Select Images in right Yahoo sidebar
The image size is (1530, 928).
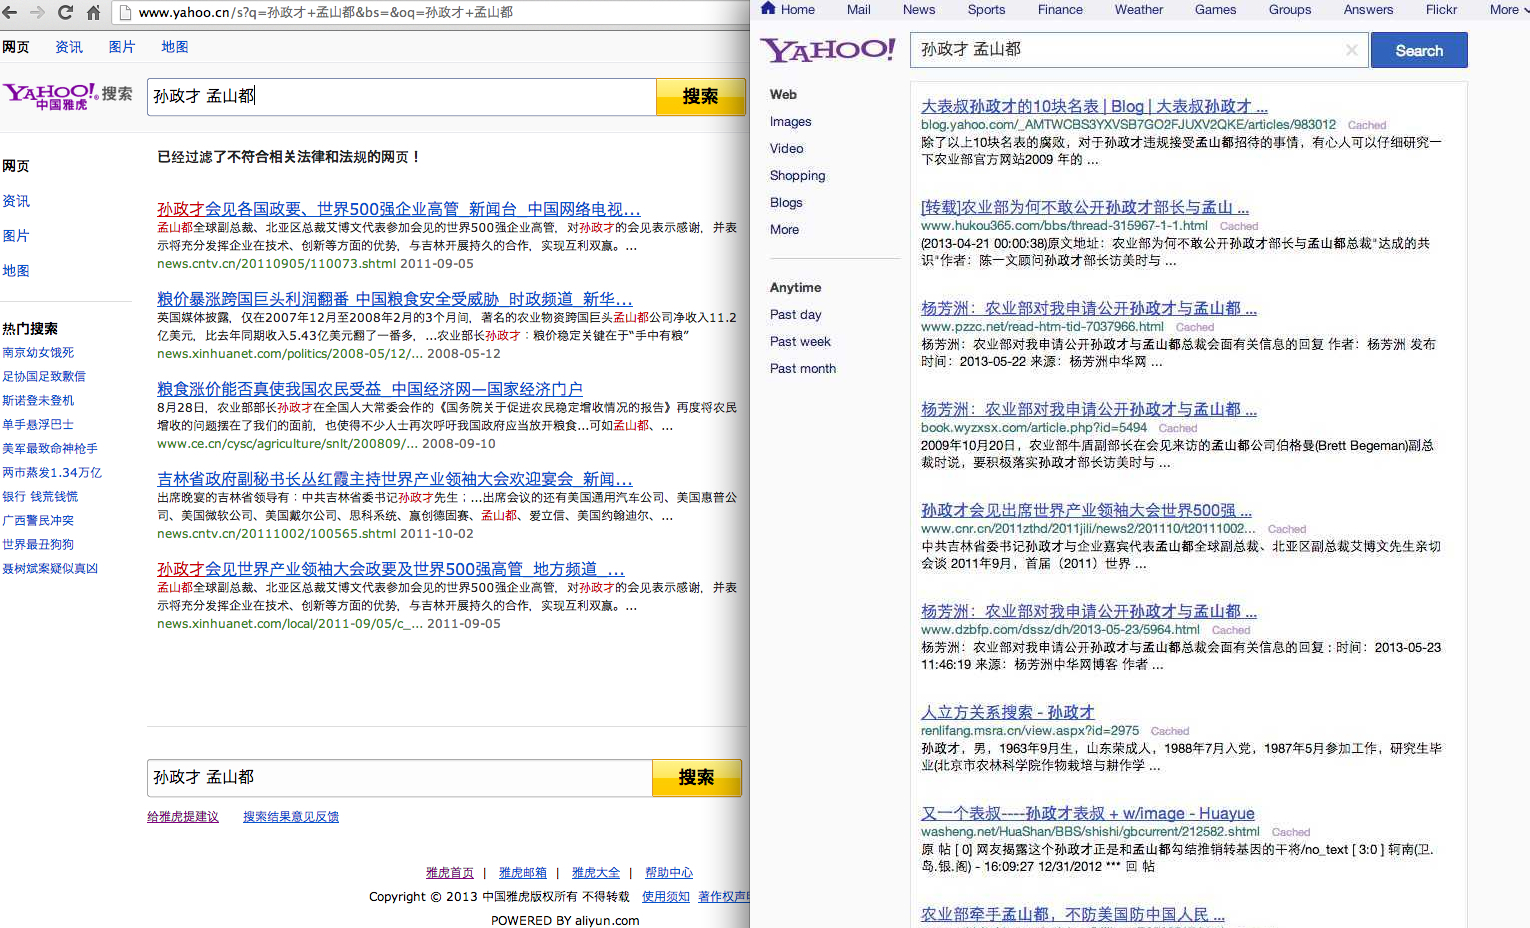[790, 122]
